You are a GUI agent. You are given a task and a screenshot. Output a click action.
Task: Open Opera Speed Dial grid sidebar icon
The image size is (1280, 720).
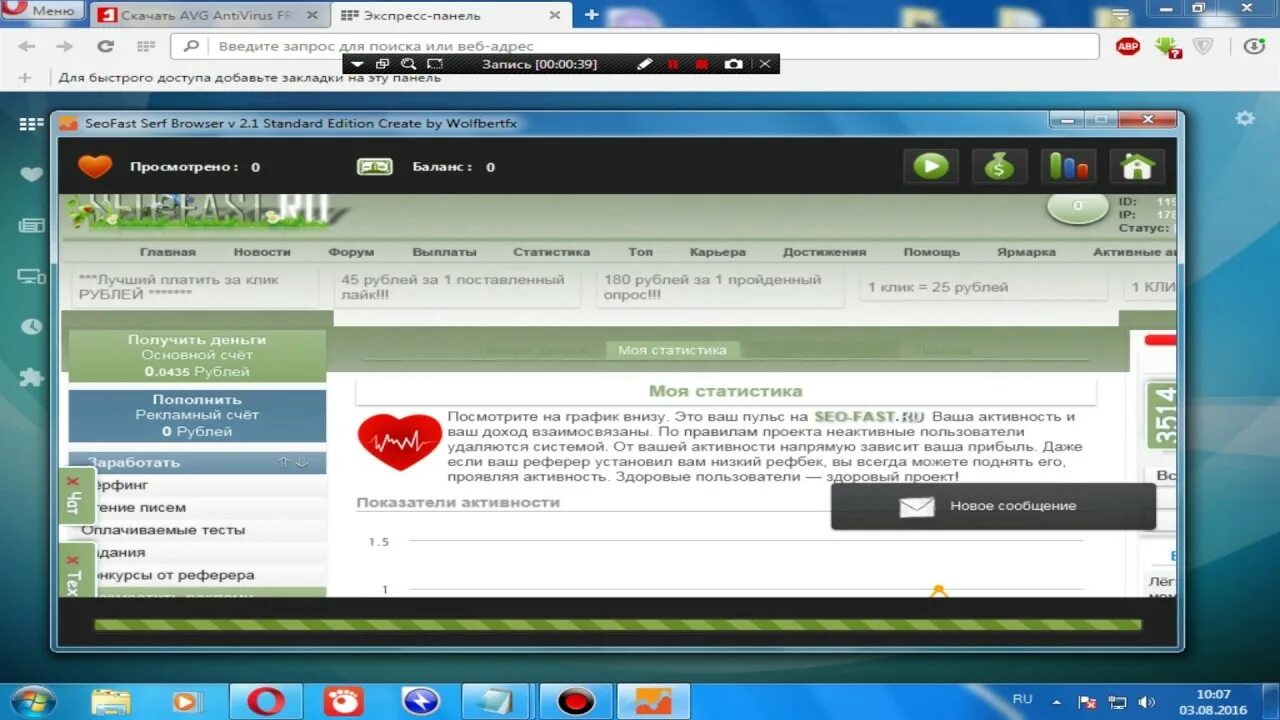point(32,124)
